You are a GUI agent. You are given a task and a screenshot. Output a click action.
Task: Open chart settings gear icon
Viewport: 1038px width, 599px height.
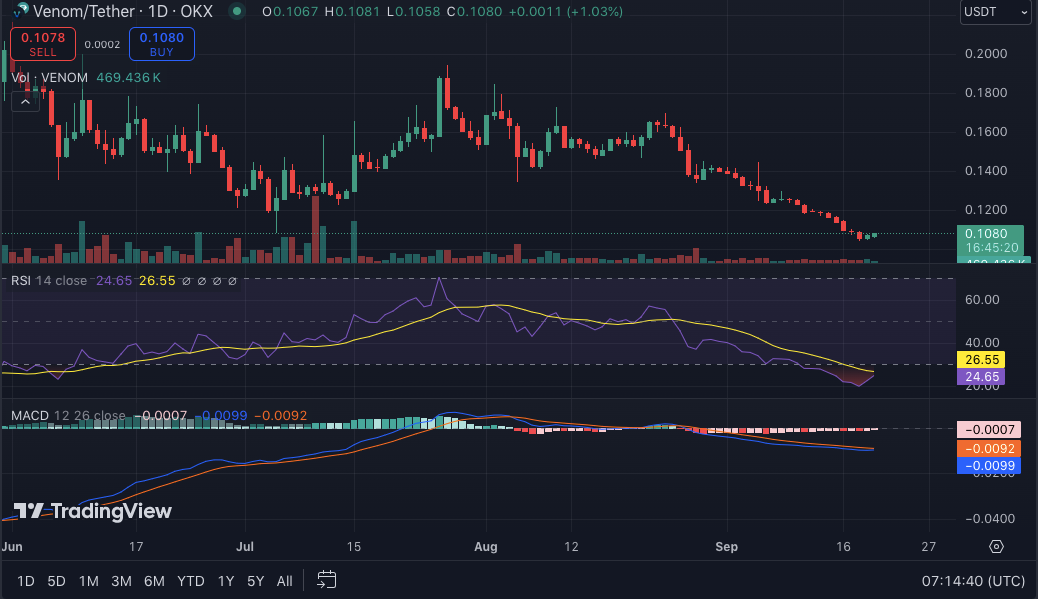point(996,547)
